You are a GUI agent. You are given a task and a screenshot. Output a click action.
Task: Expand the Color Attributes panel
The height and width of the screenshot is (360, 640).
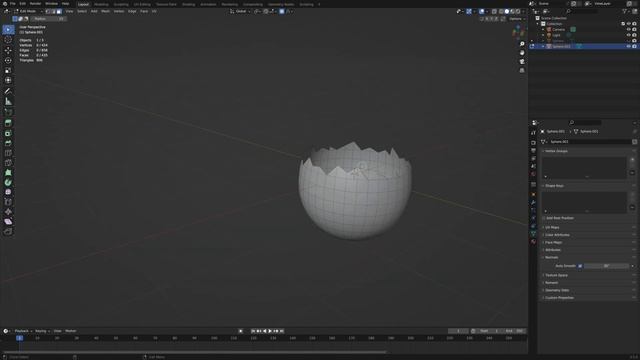coord(557,235)
